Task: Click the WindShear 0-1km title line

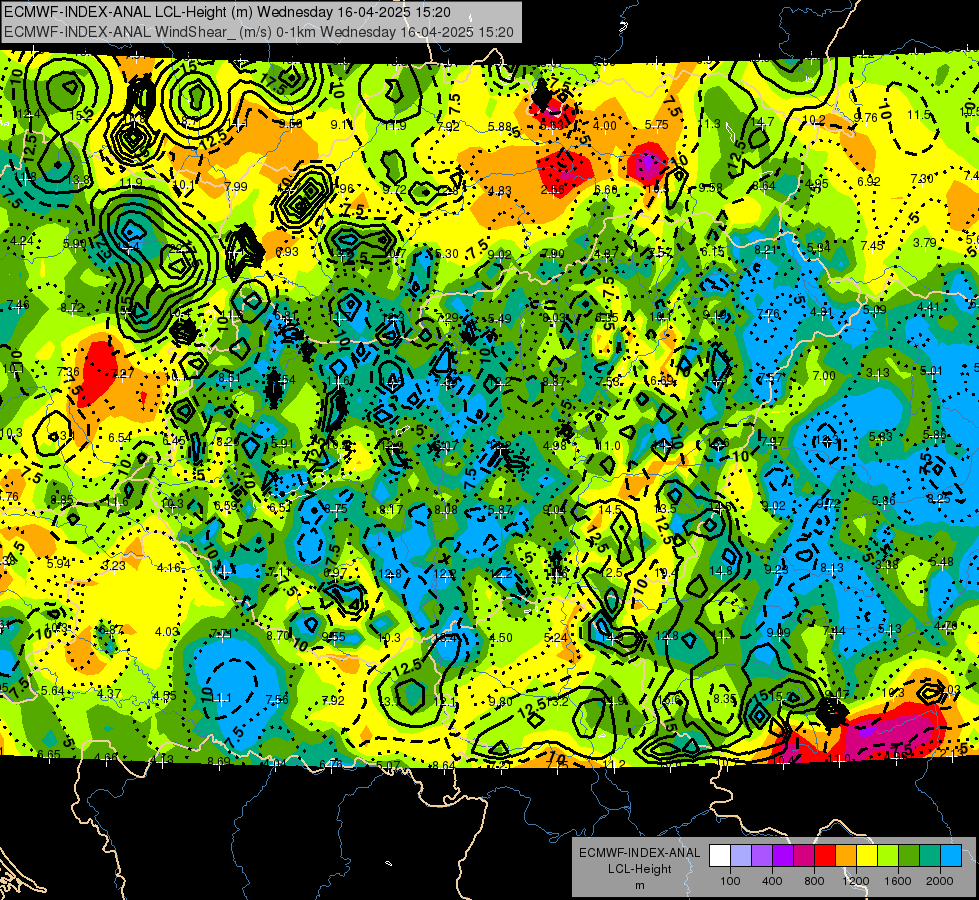Action: (x=258, y=32)
